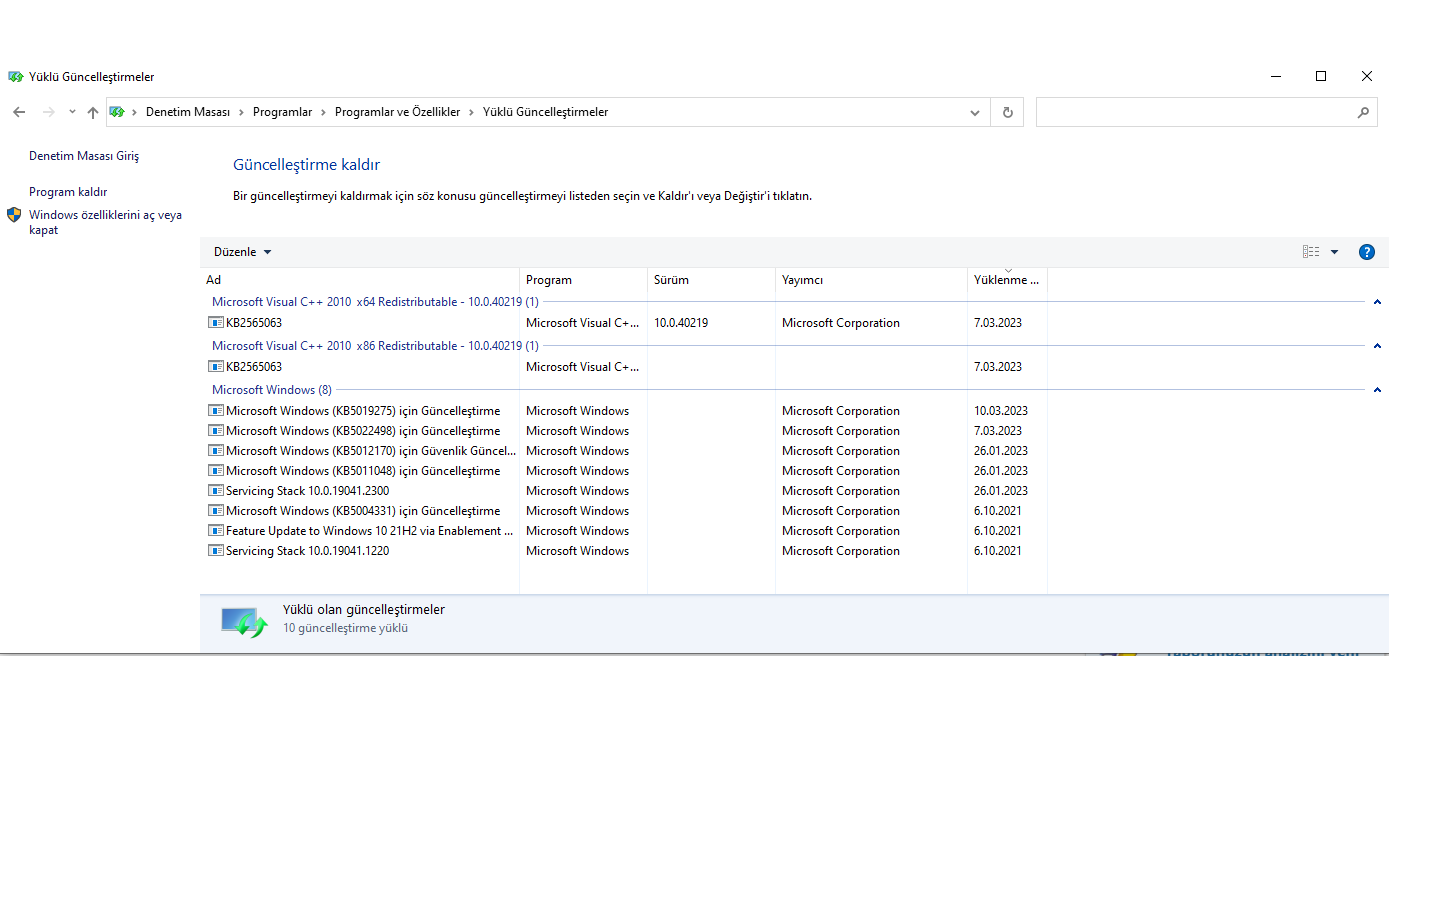Click the Feature Update 21H2 icon
This screenshot has width=1440, height=900.
(x=215, y=531)
